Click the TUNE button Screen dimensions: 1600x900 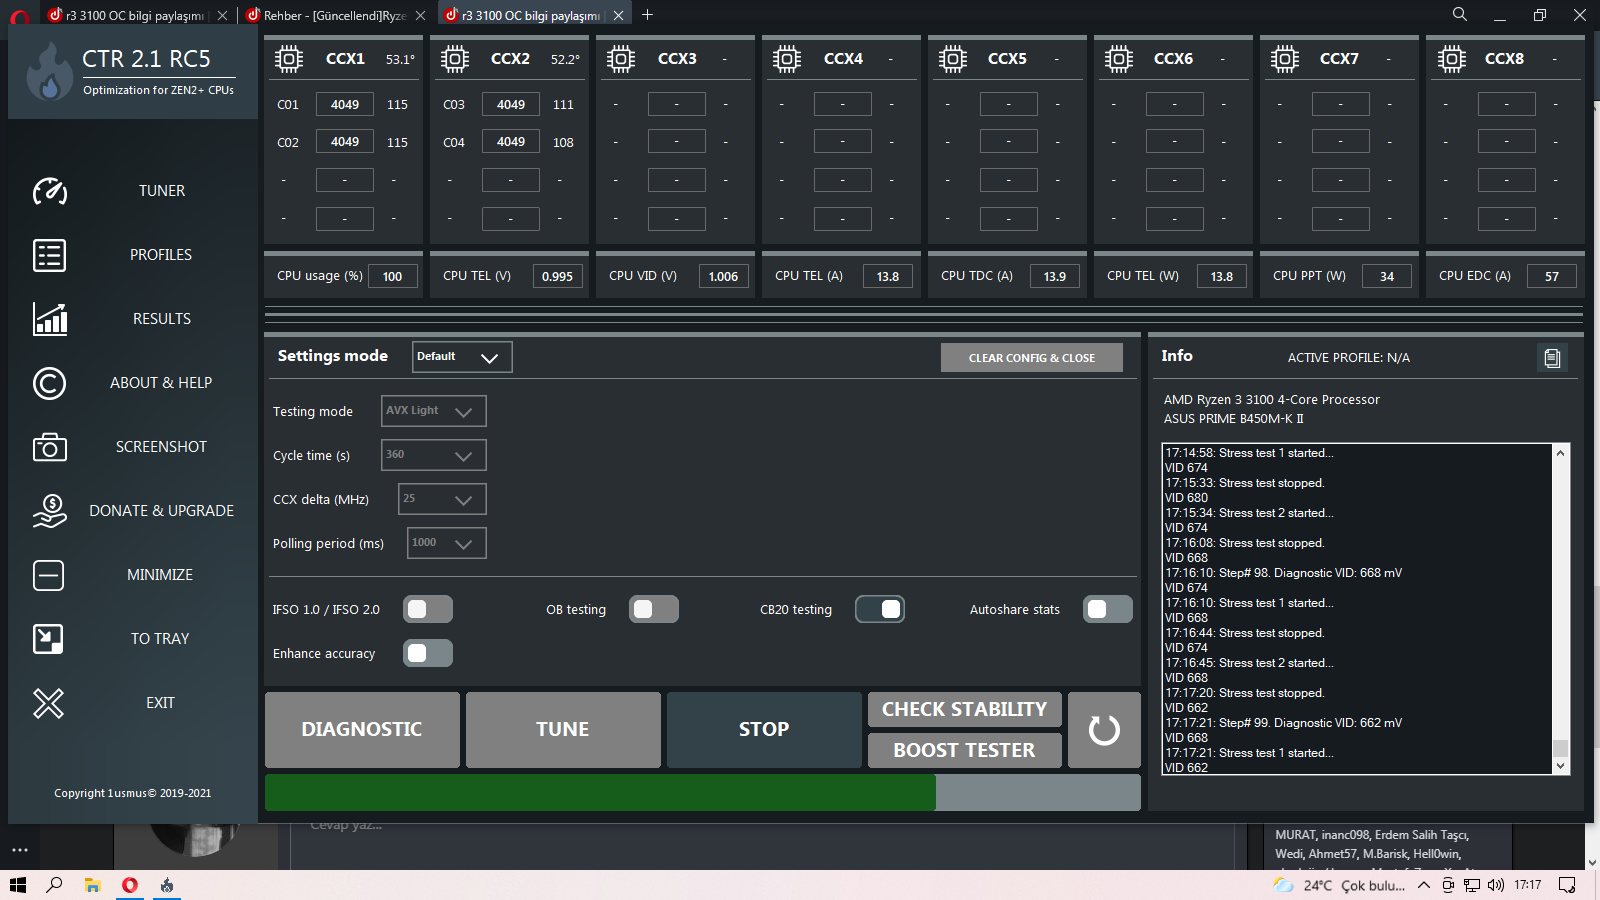pos(563,730)
